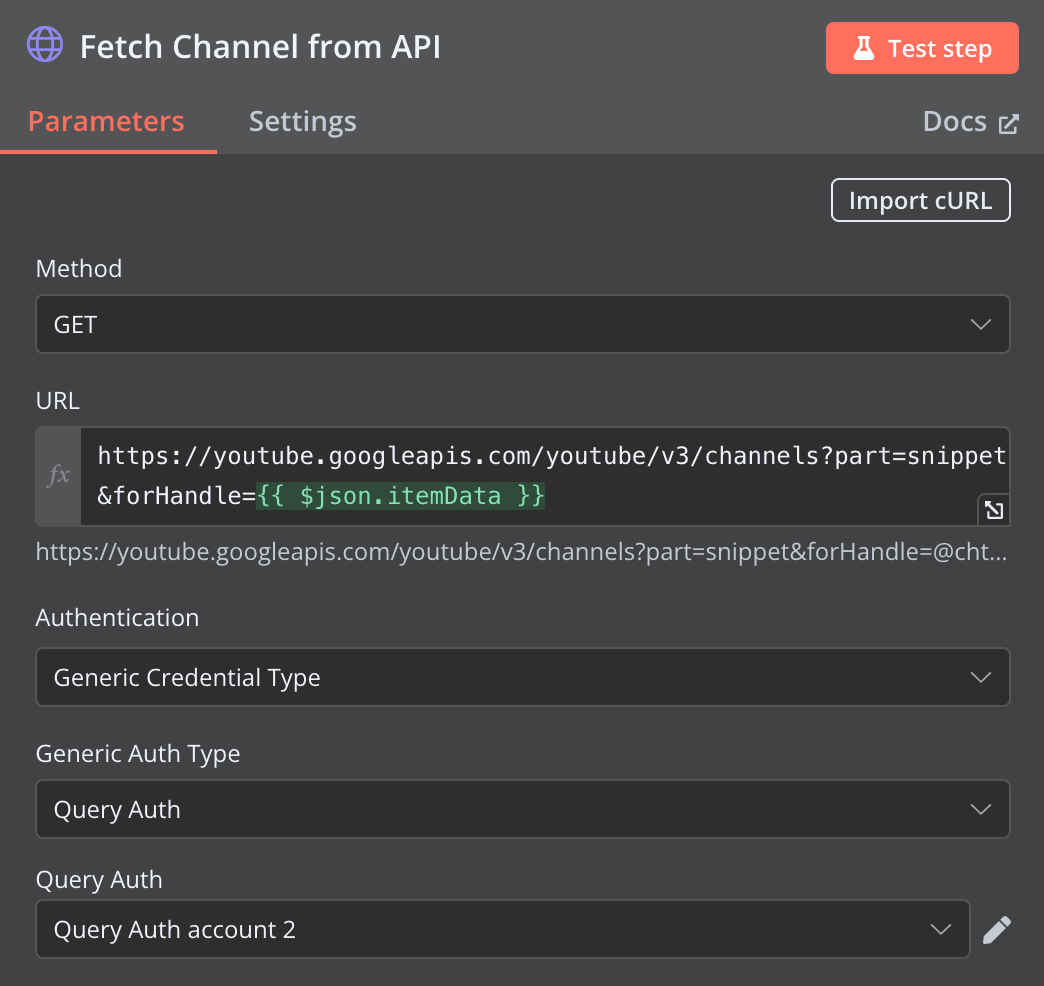Click the globe icon beside the node title

(45, 46)
